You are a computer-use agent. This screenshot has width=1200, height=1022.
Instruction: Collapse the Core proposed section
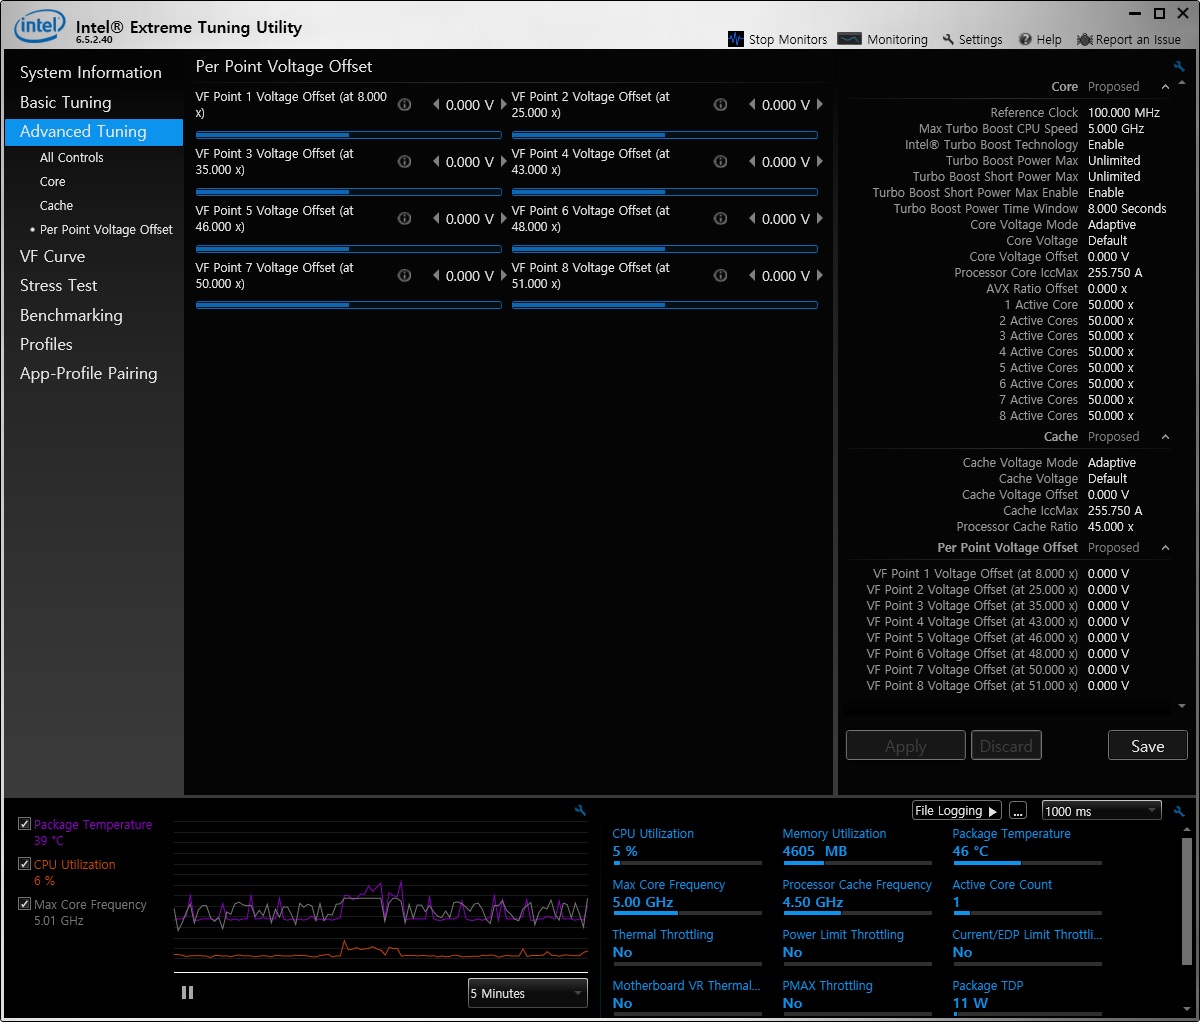1165,87
